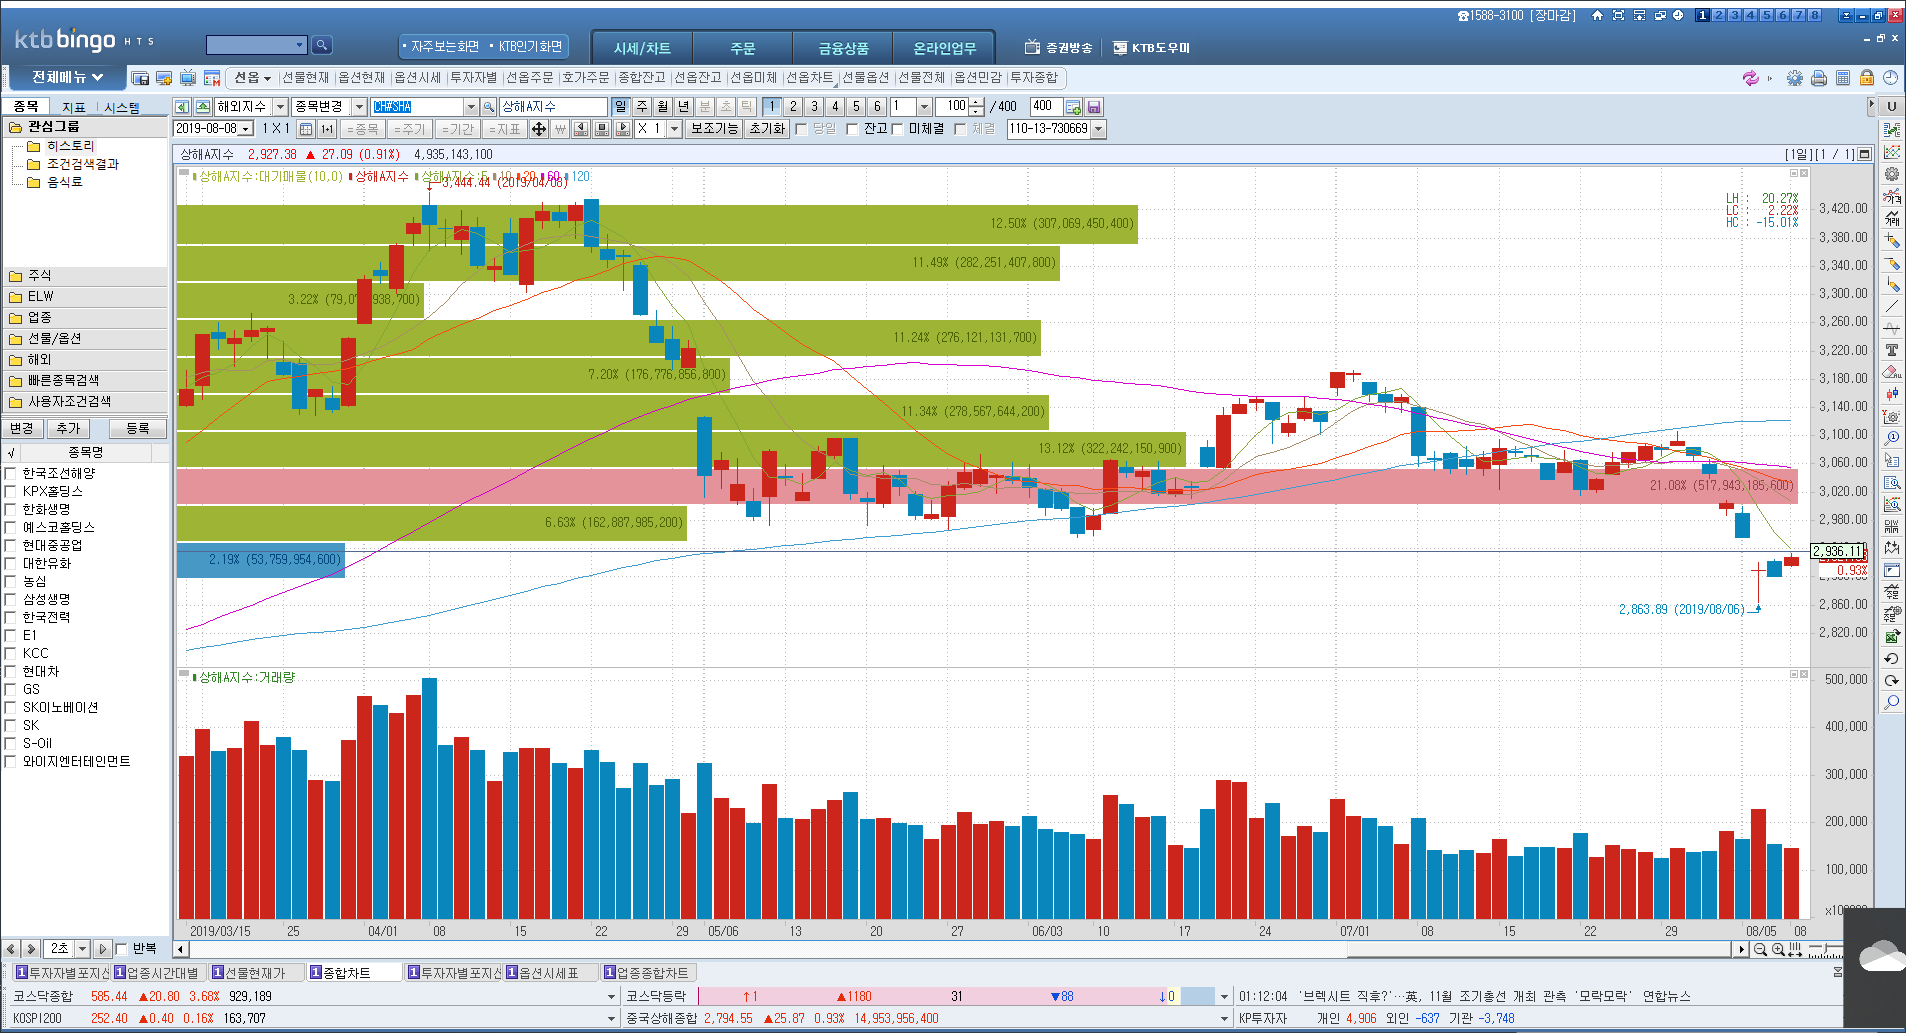Click the horizontal scrollbar below chart

(x=960, y=949)
